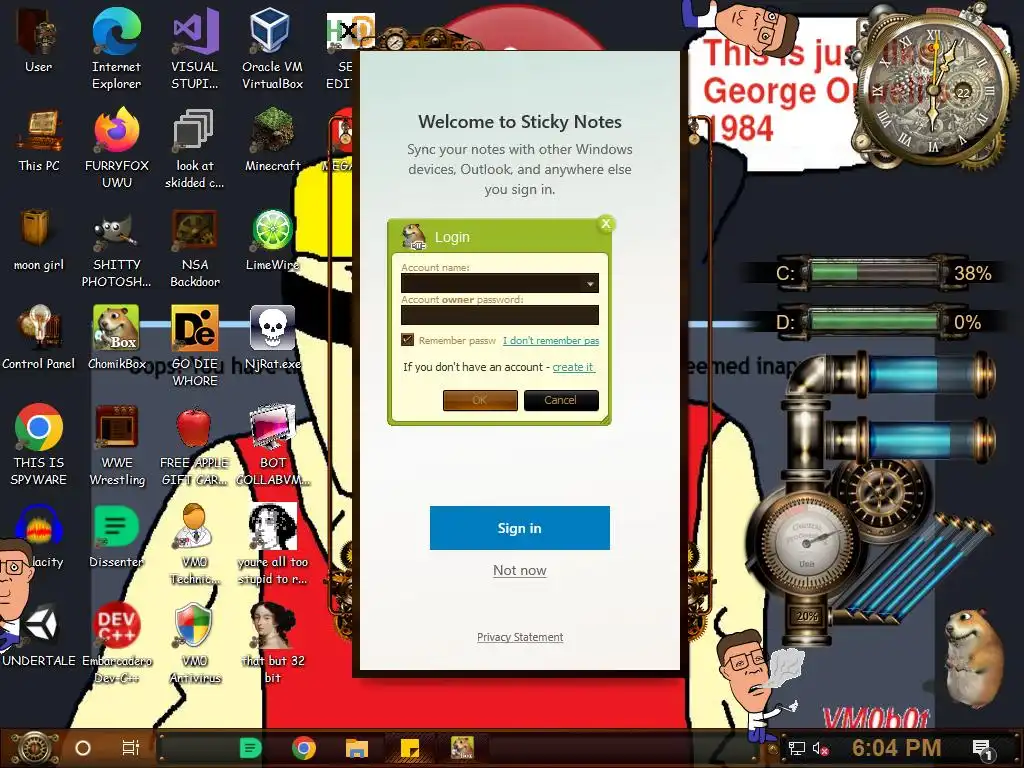Open Chrome from the taskbar

pos(304,748)
